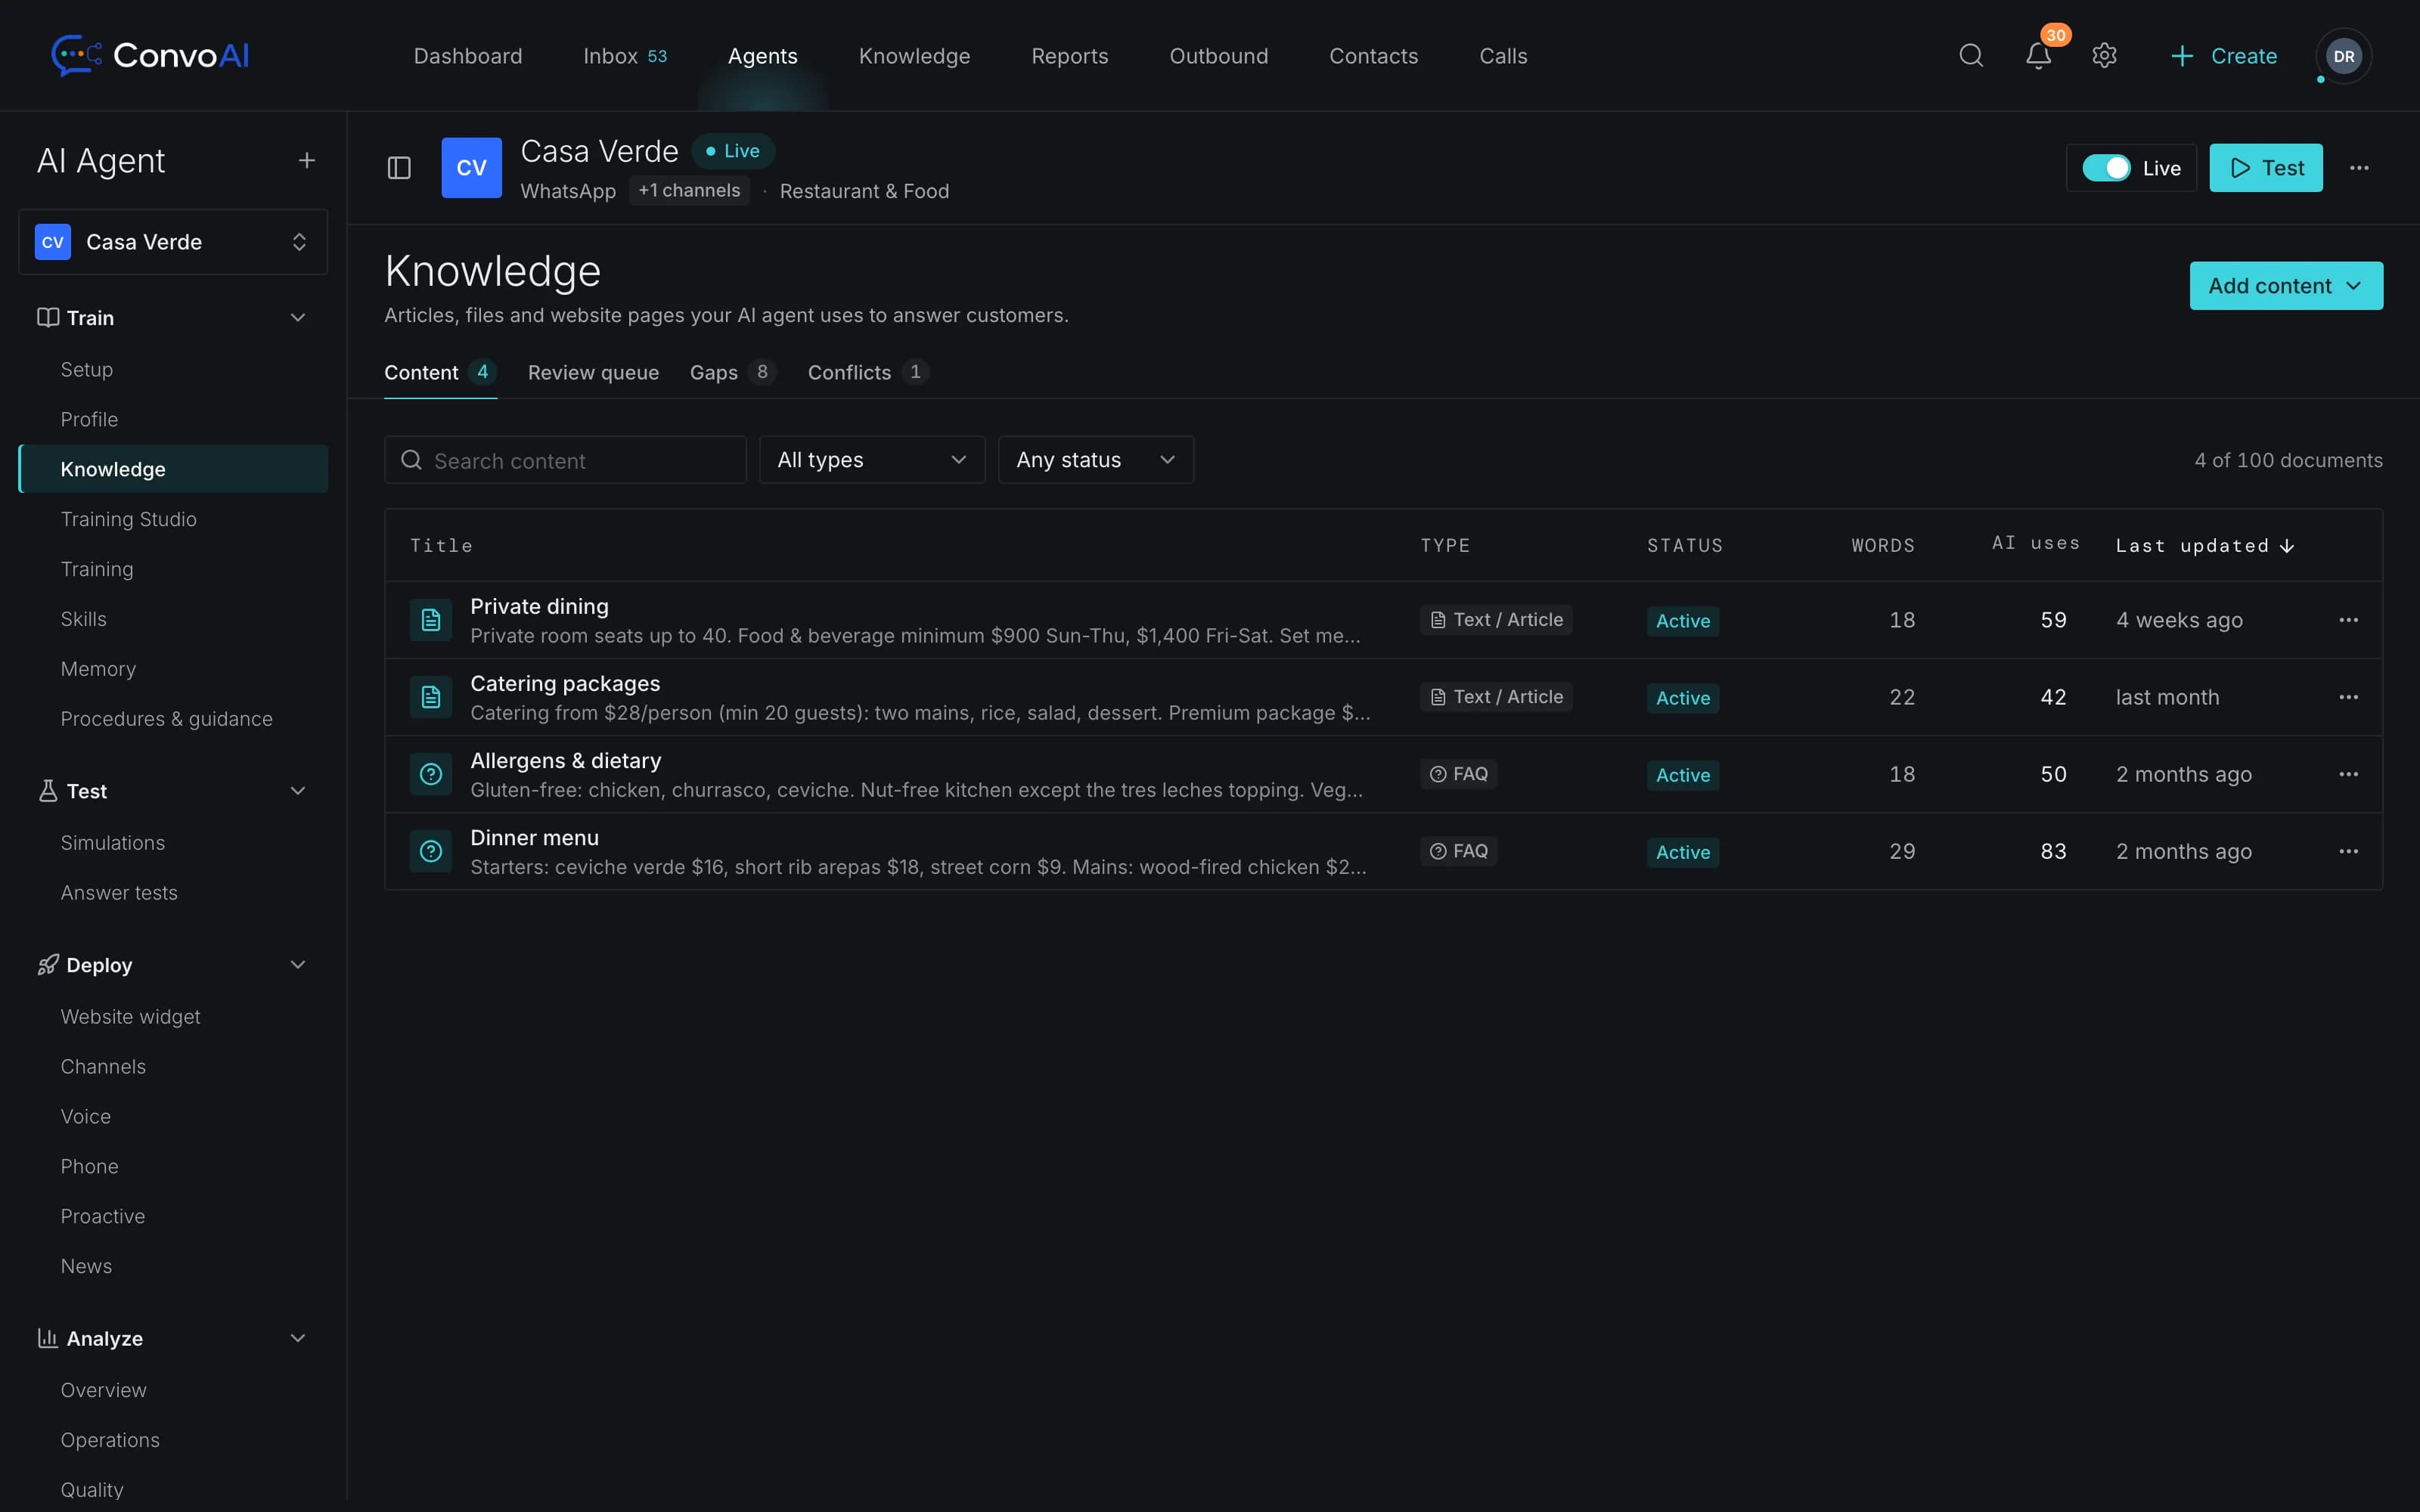This screenshot has width=2420, height=1512.
Task: Open the Casa Verde agent selector
Action: pos(173,242)
